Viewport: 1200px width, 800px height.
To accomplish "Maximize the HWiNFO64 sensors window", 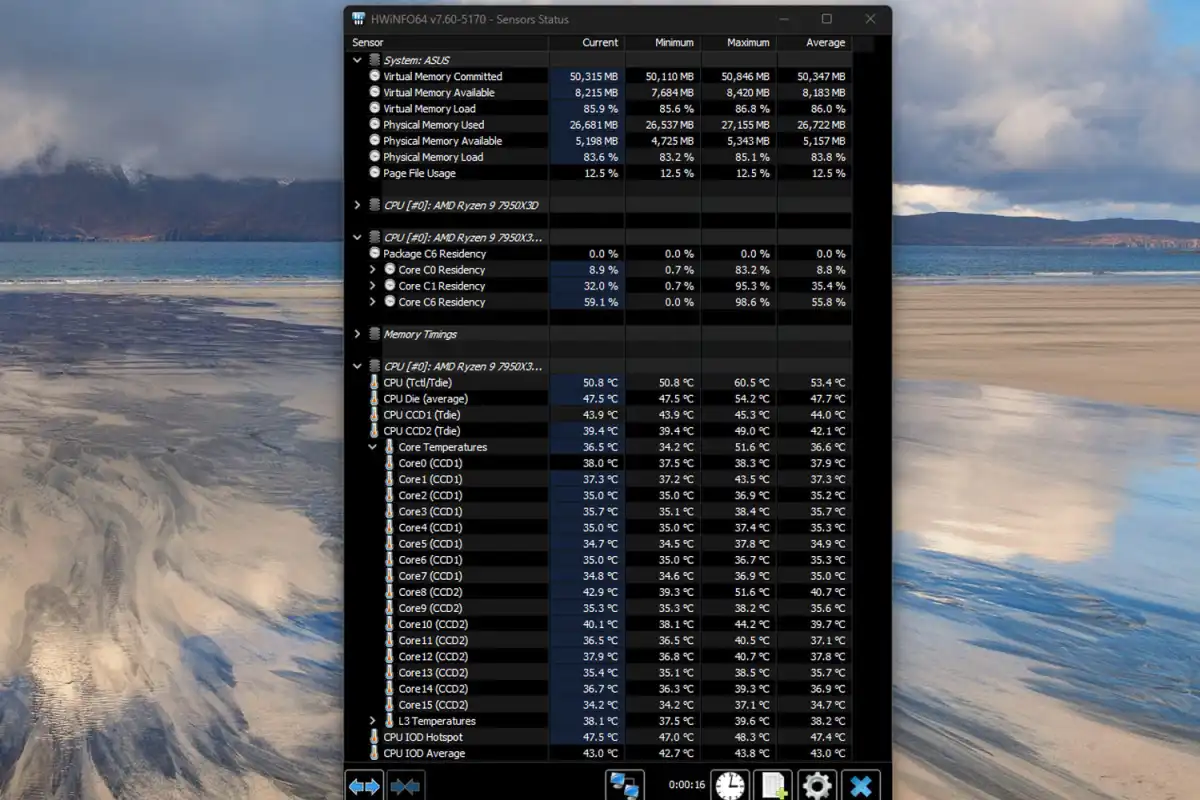I will 826,19.
